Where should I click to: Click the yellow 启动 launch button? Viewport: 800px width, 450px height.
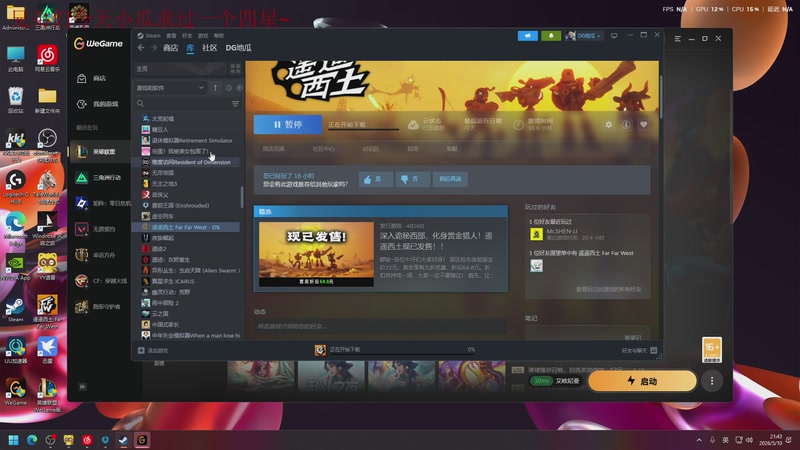pos(642,381)
